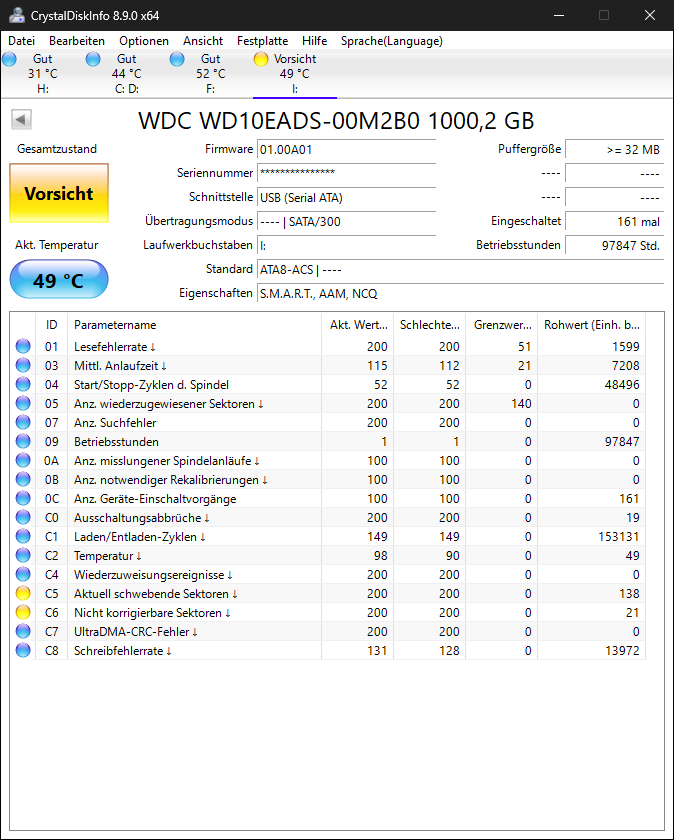Click raw value 13972 of Schreibfehlerrate
This screenshot has height=840, width=674.
[622, 651]
